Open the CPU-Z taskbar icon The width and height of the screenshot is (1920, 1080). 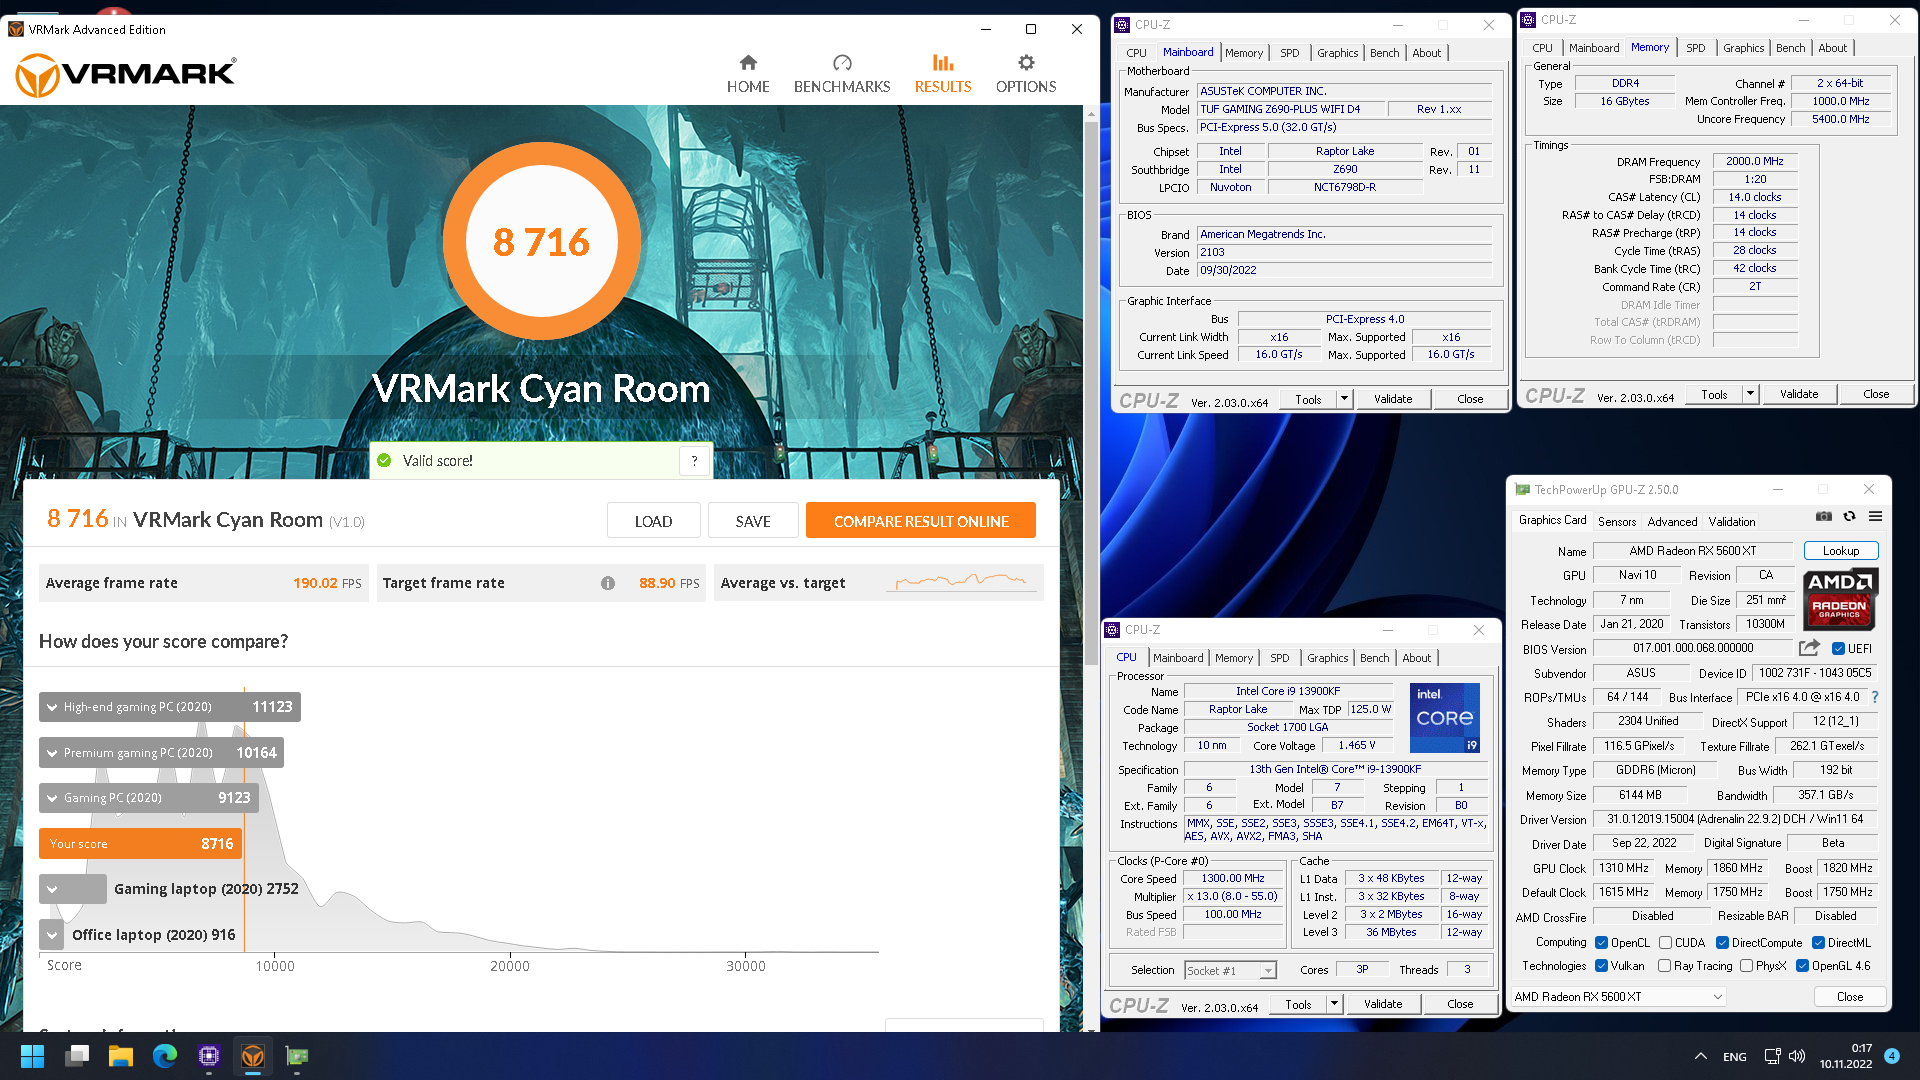click(x=209, y=1056)
